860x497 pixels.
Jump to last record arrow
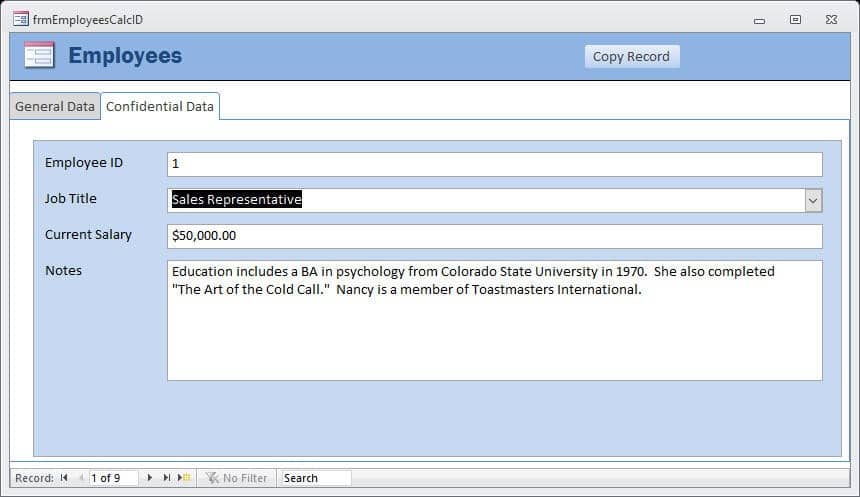166,478
